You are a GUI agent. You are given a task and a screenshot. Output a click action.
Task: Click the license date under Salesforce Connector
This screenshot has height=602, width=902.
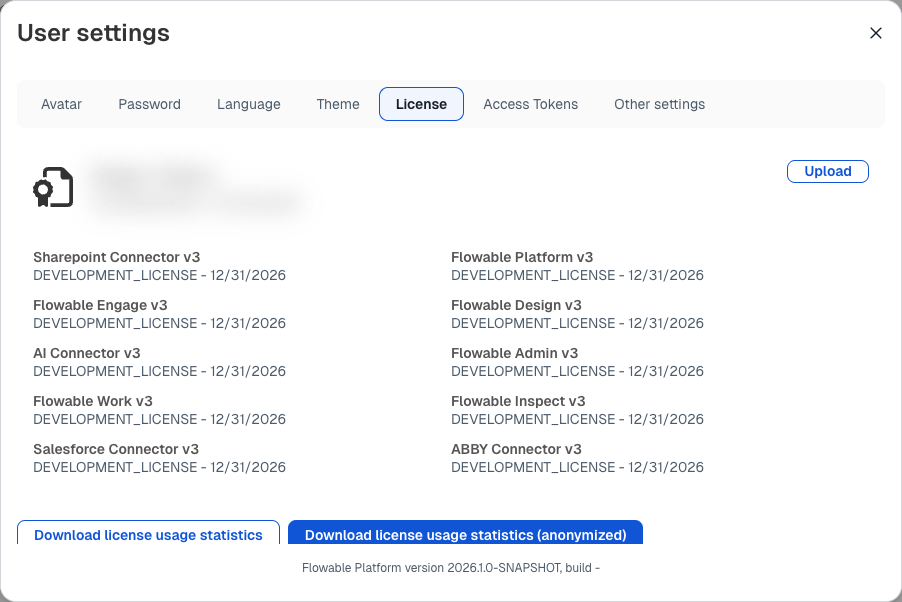click(x=247, y=467)
